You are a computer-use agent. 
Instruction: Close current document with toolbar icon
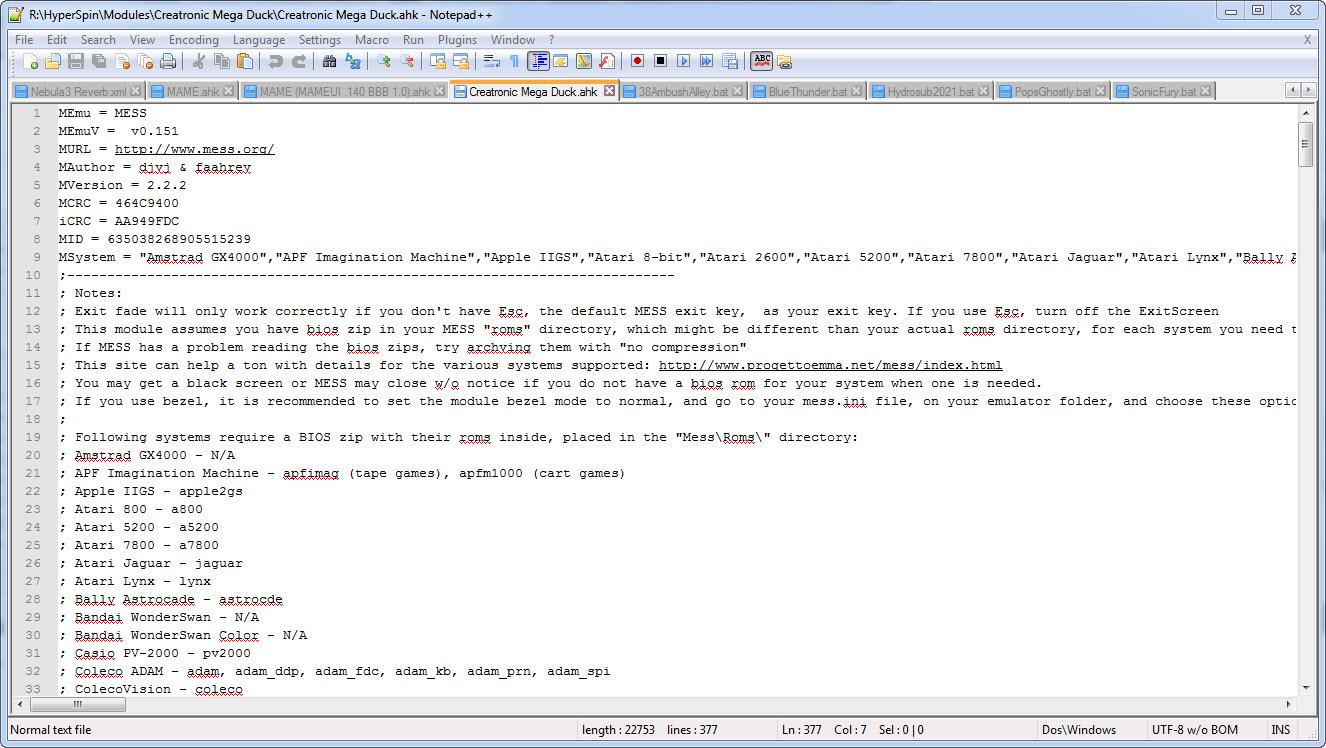click(x=122, y=61)
